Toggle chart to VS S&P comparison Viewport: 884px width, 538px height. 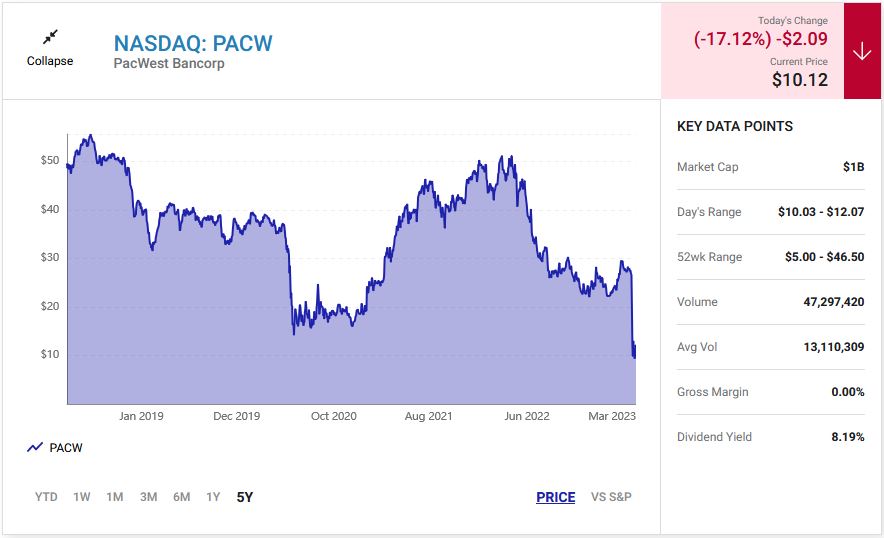611,497
